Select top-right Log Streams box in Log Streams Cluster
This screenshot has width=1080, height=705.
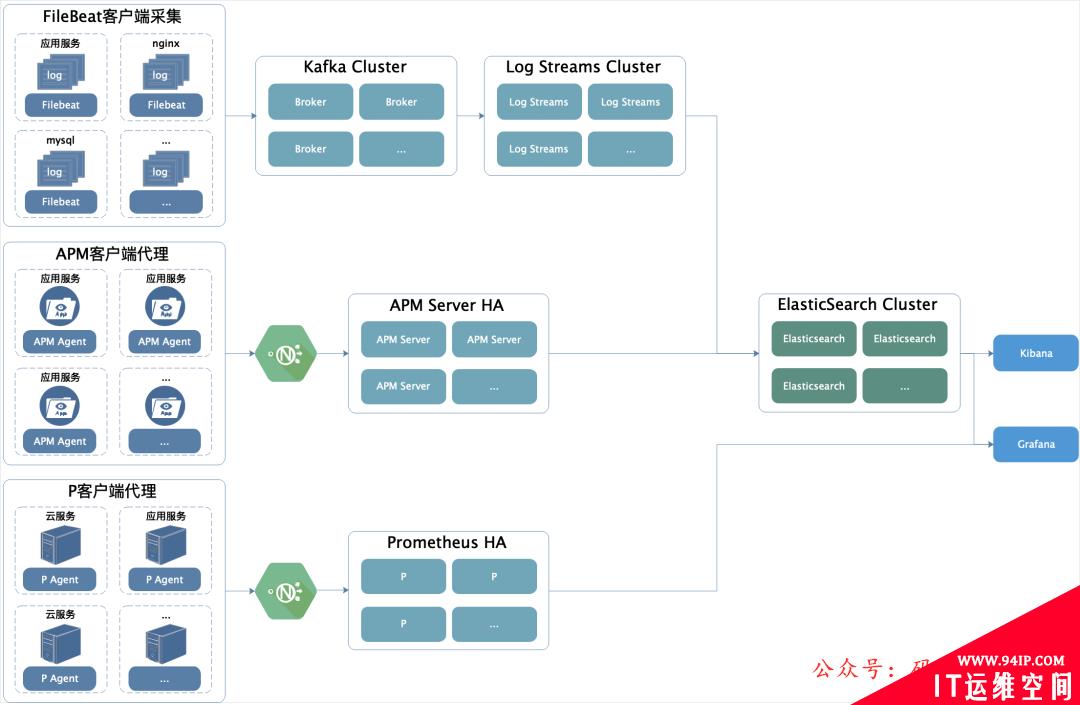[x=630, y=102]
